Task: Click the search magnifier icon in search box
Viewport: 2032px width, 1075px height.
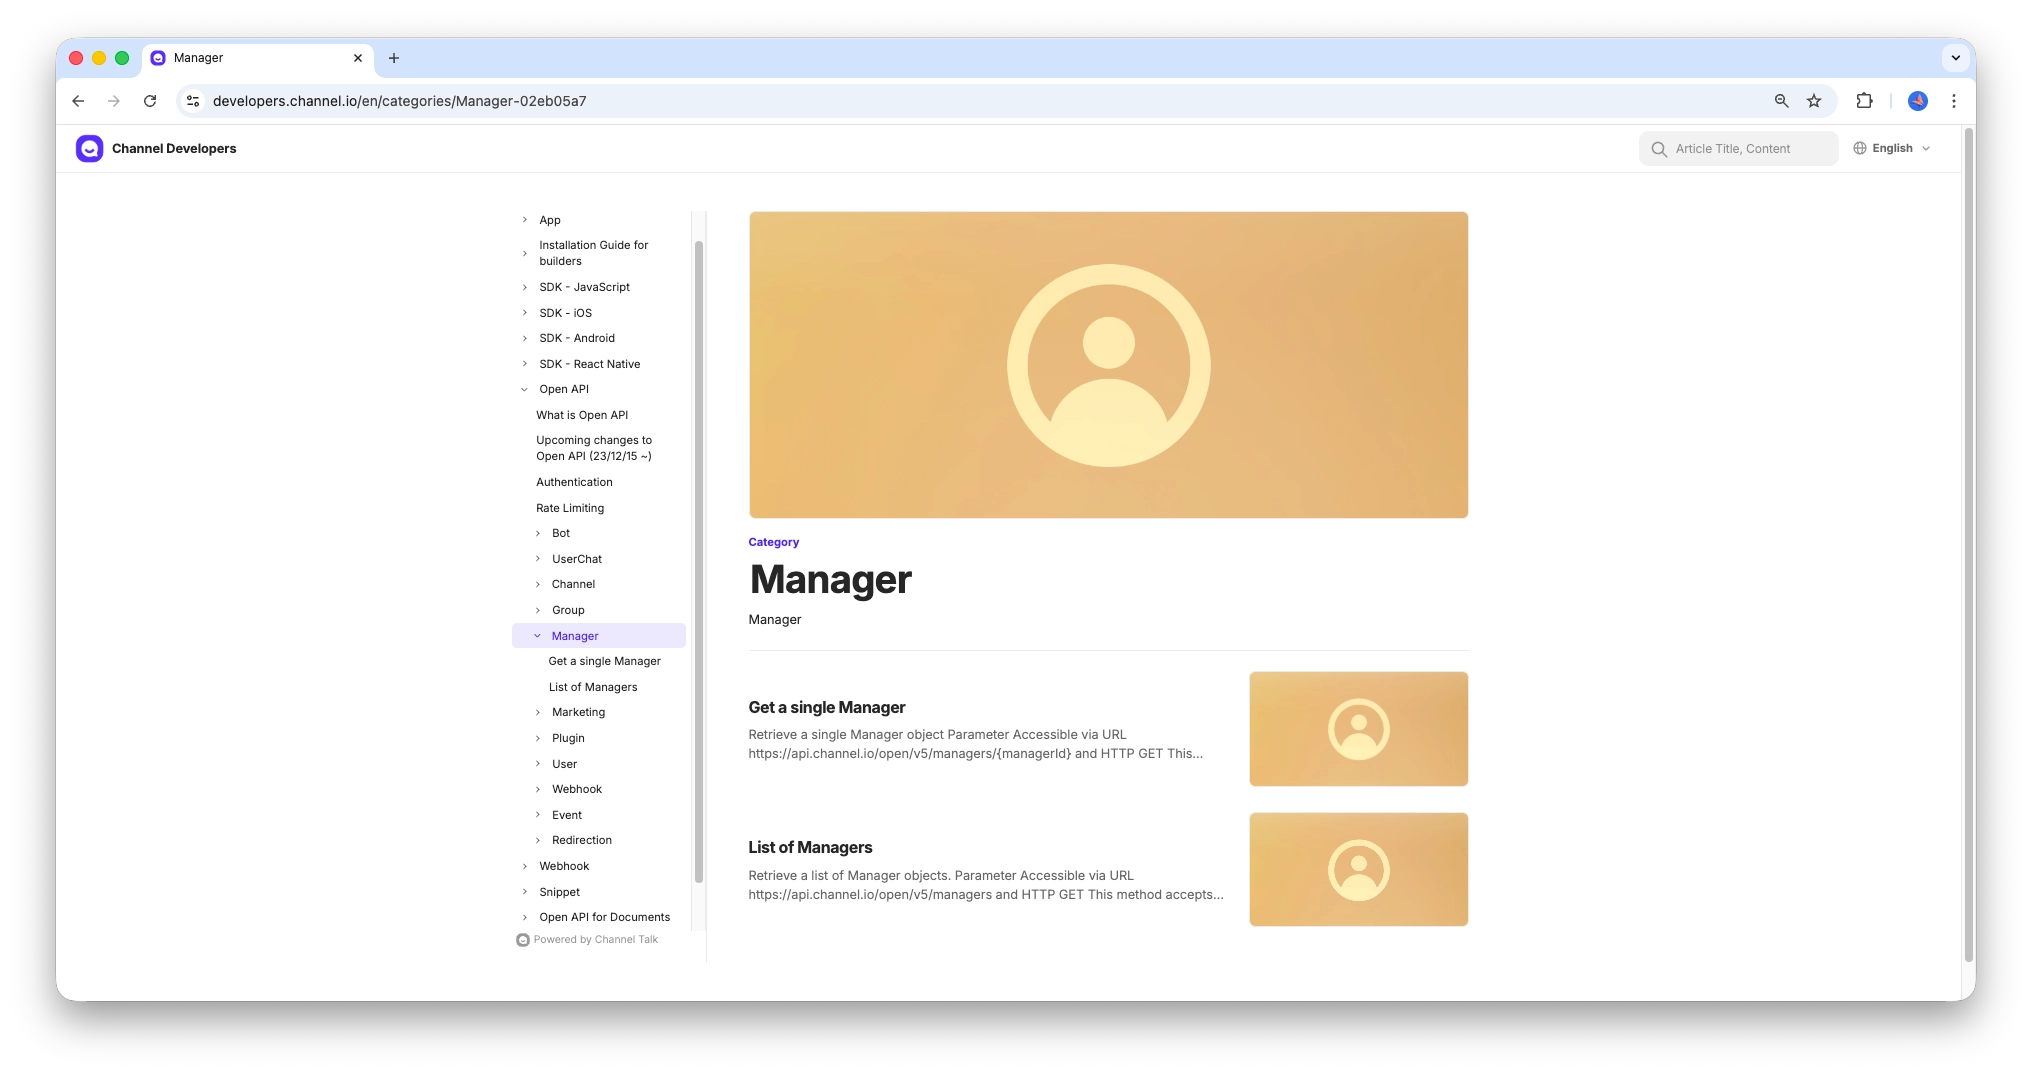Action: (x=1659, y=149)
